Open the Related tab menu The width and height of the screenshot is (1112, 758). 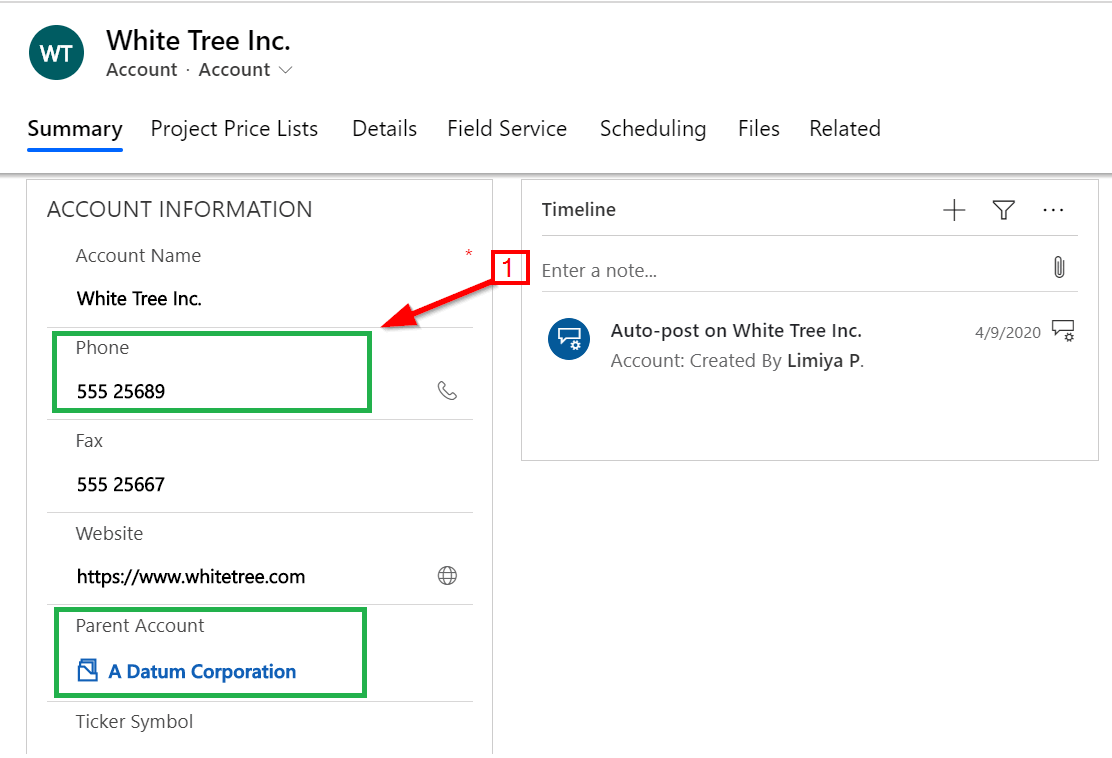[844, 129]
